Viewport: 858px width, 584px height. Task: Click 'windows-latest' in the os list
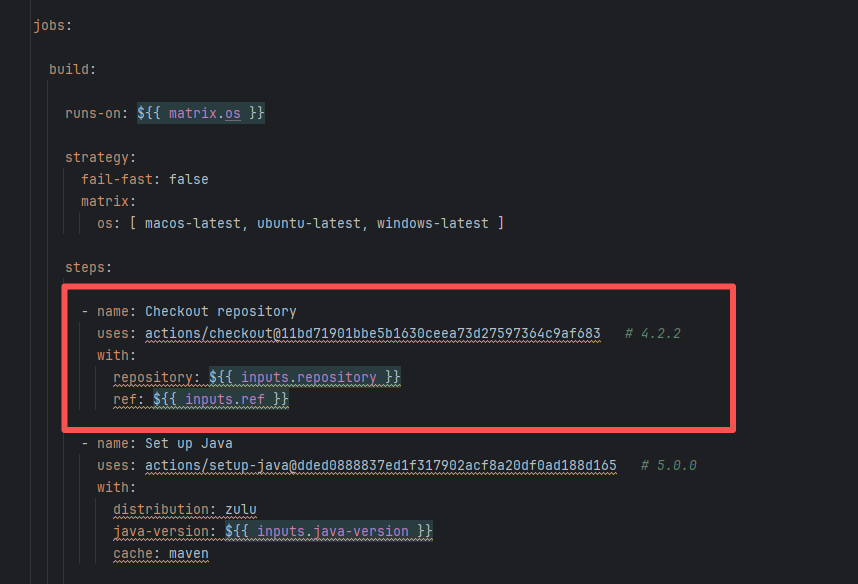coord(432,223)
